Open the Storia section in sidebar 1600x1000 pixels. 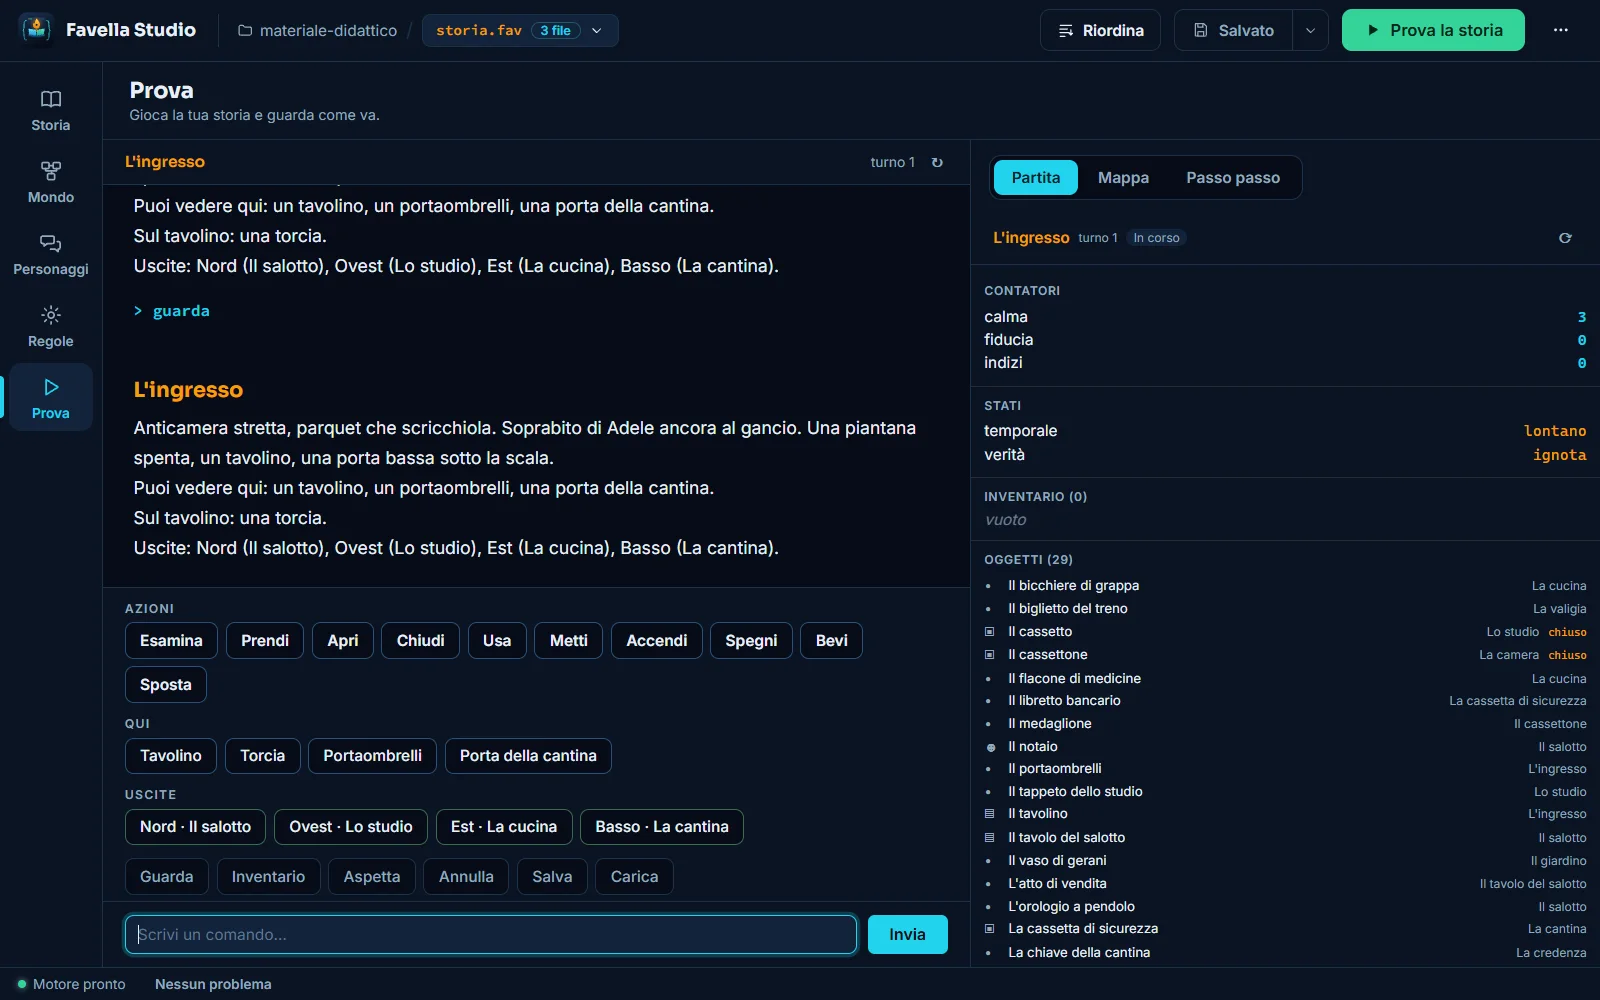(51, 110)
